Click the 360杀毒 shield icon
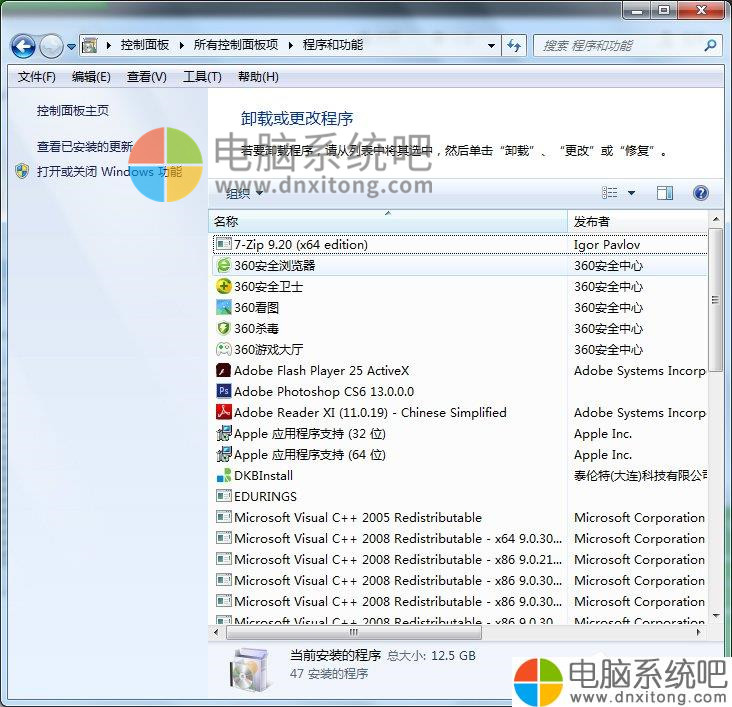 coord(224,328)
